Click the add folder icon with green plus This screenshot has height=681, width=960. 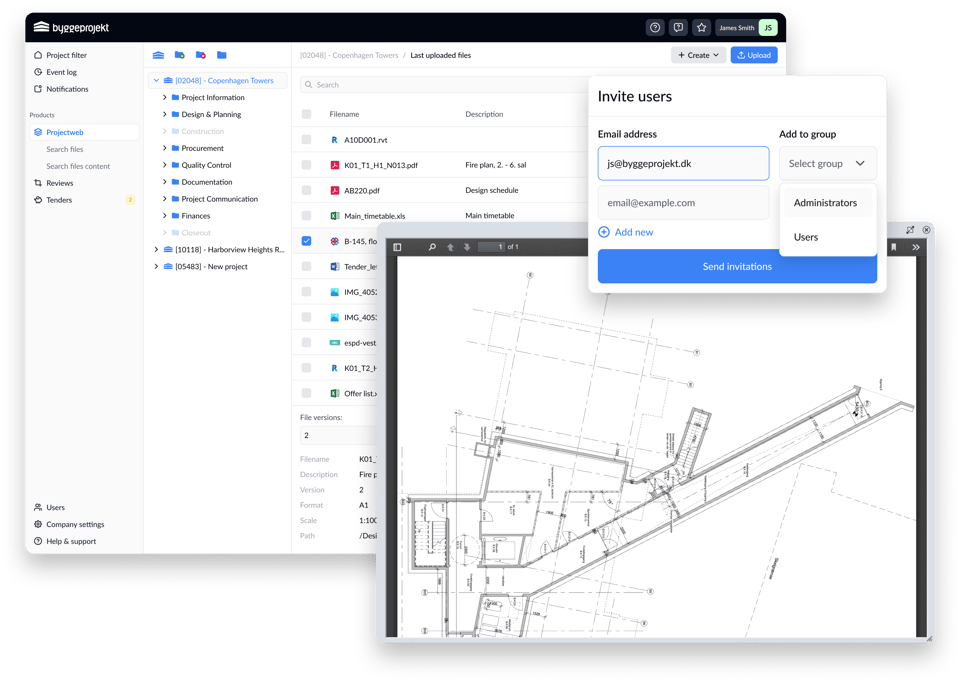pos(180,55)
